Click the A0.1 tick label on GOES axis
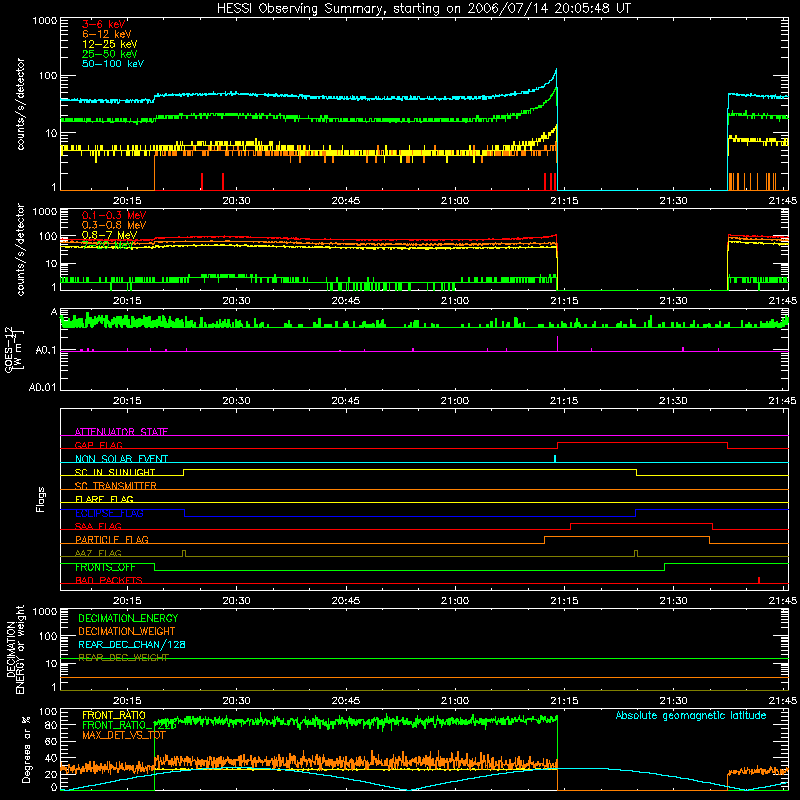The width and height of the screenshot is (800, 800). [x=46, y=351]
